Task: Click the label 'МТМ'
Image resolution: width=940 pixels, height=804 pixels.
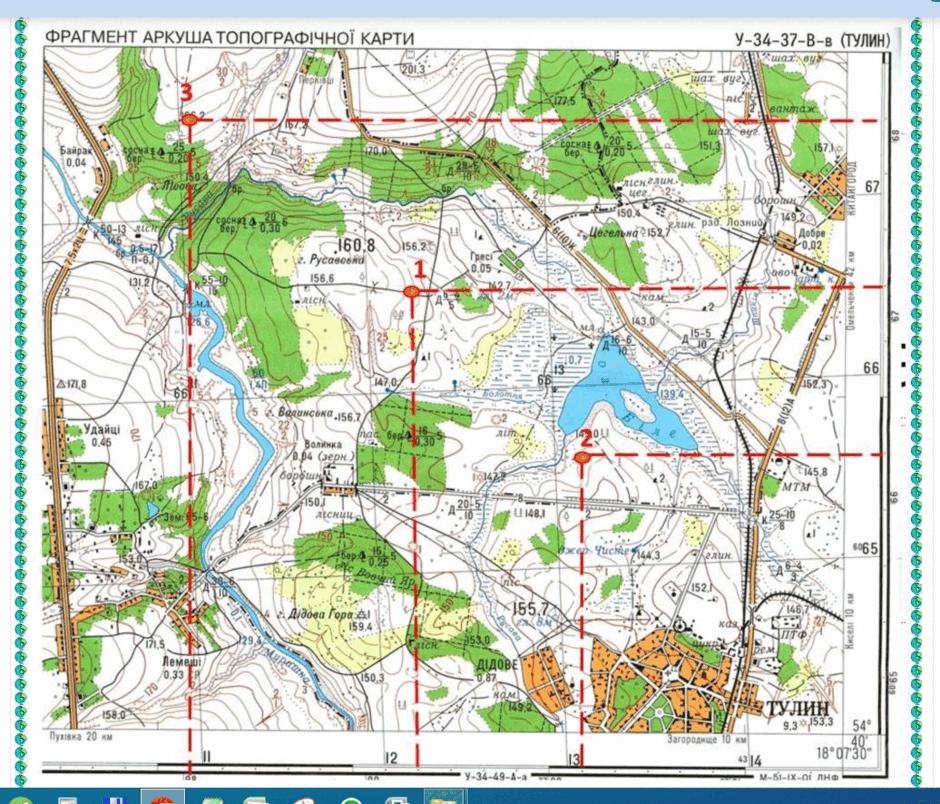Action: [796, 487]
